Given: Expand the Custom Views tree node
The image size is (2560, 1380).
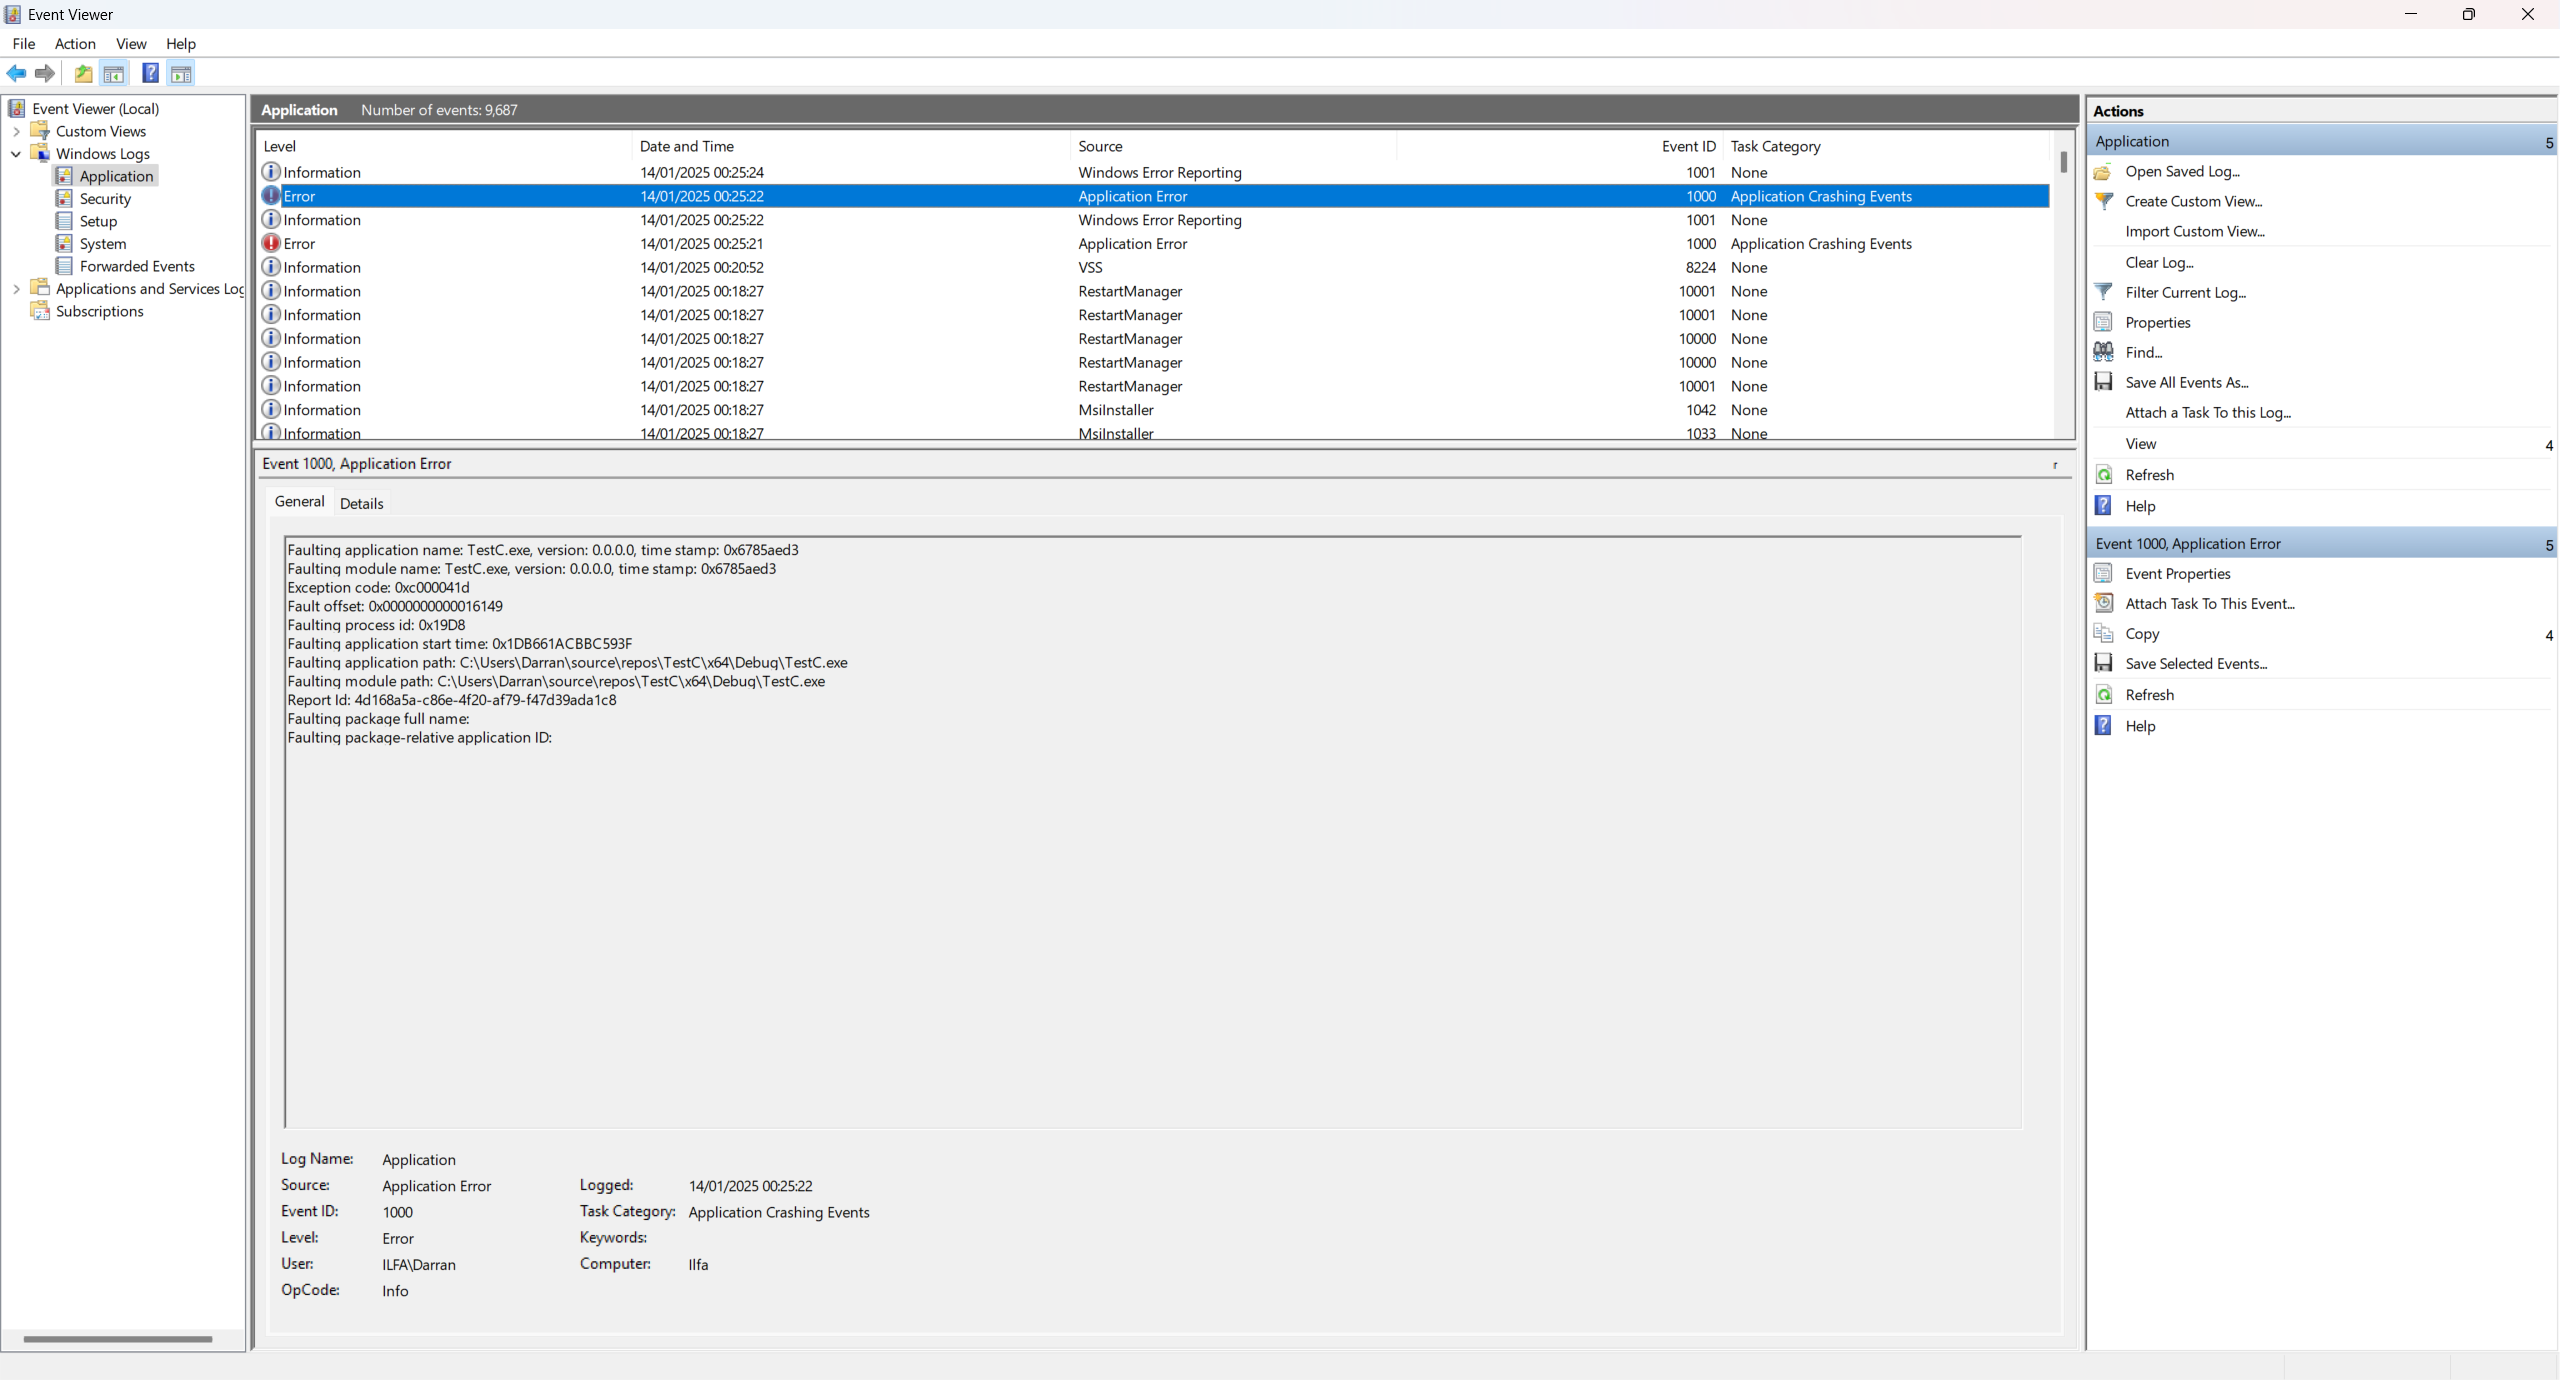Looking at the screenshot, I should click(x=16, y=131).
